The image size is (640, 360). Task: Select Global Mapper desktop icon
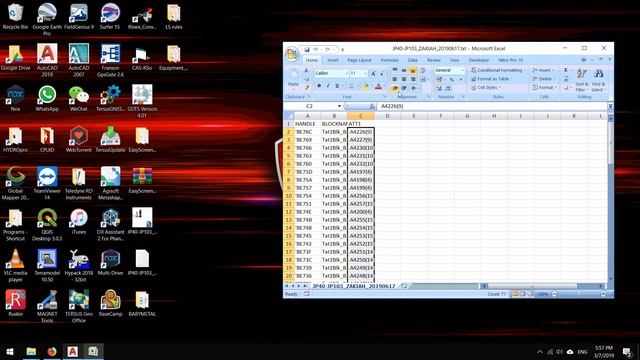(x=15, y=183)
